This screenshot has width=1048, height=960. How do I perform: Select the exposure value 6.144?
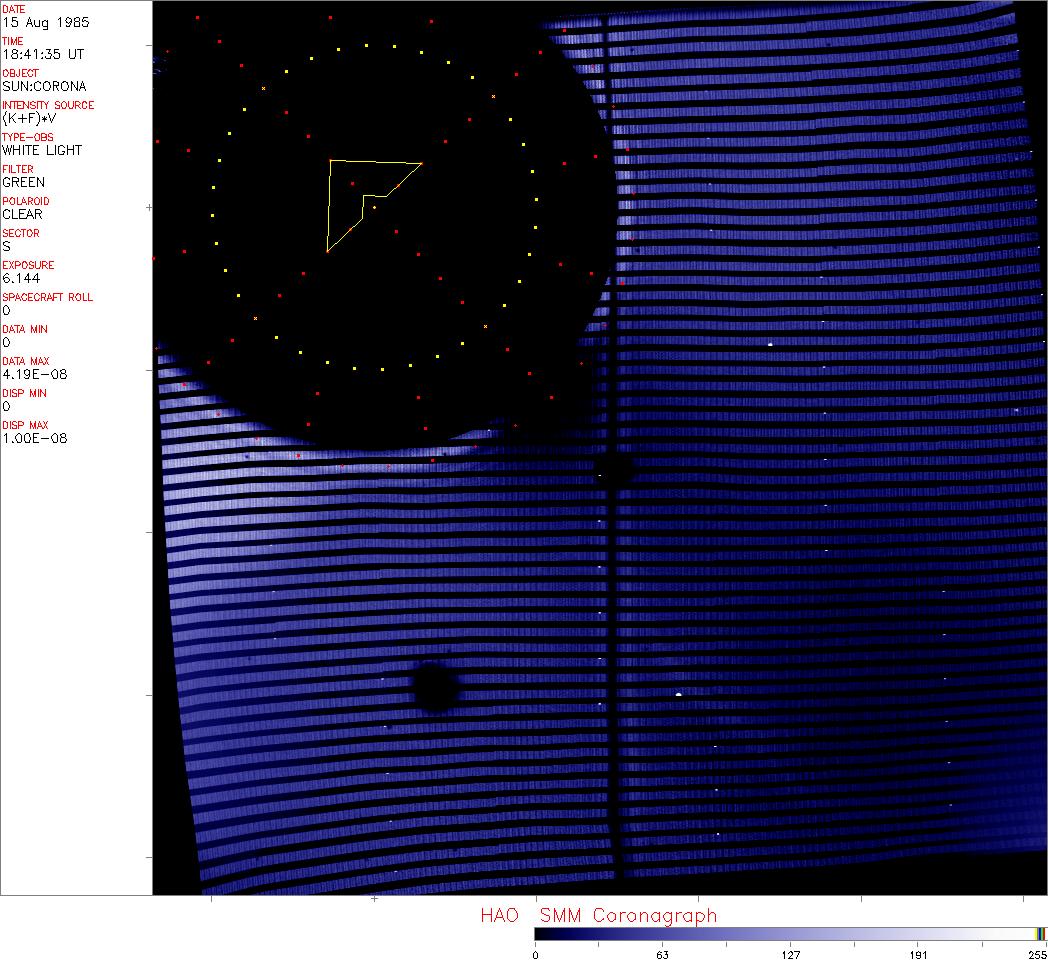coord(21,278)
